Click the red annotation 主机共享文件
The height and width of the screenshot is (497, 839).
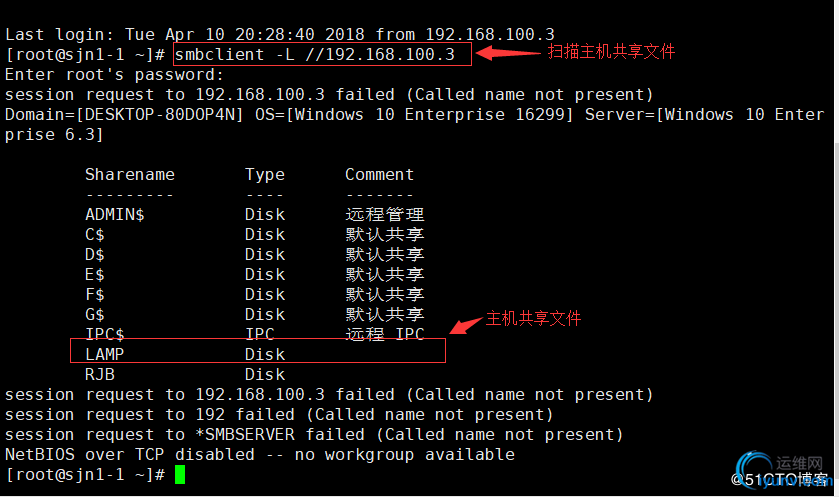click(x=533, y=318)
